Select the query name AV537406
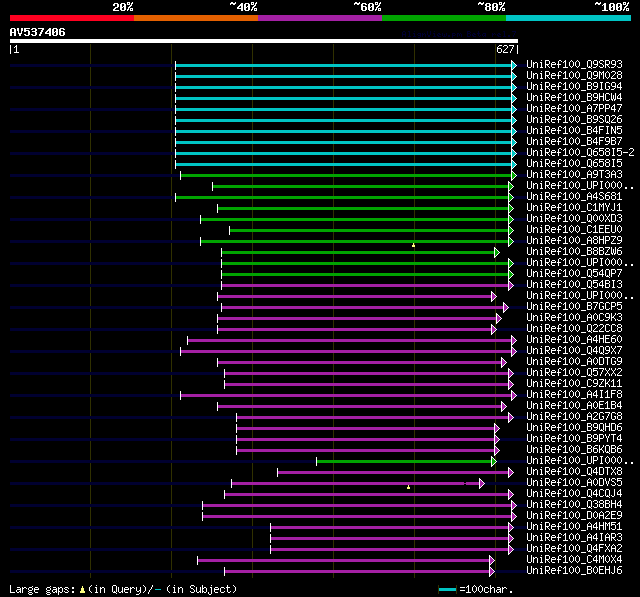The width and height of the screenshot is (640, 597). pyautogui.click(x=38, y=32)
